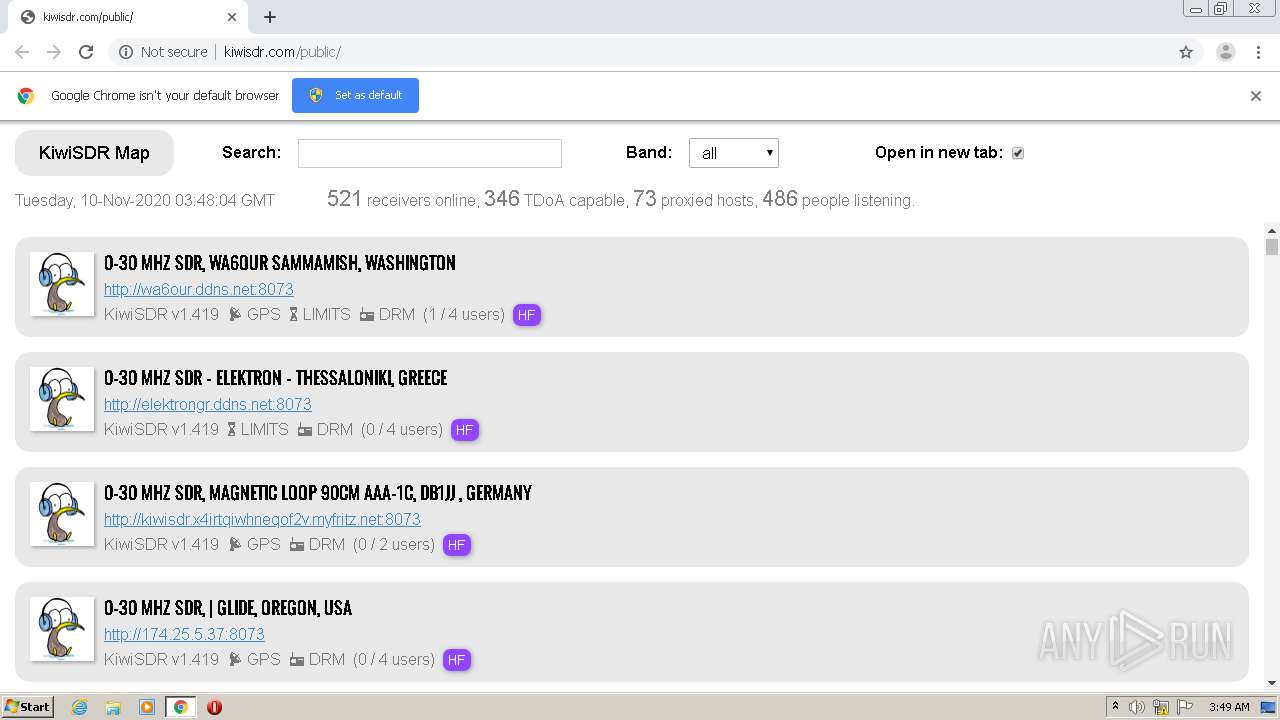Focus the Search text field

coord(430,153)
